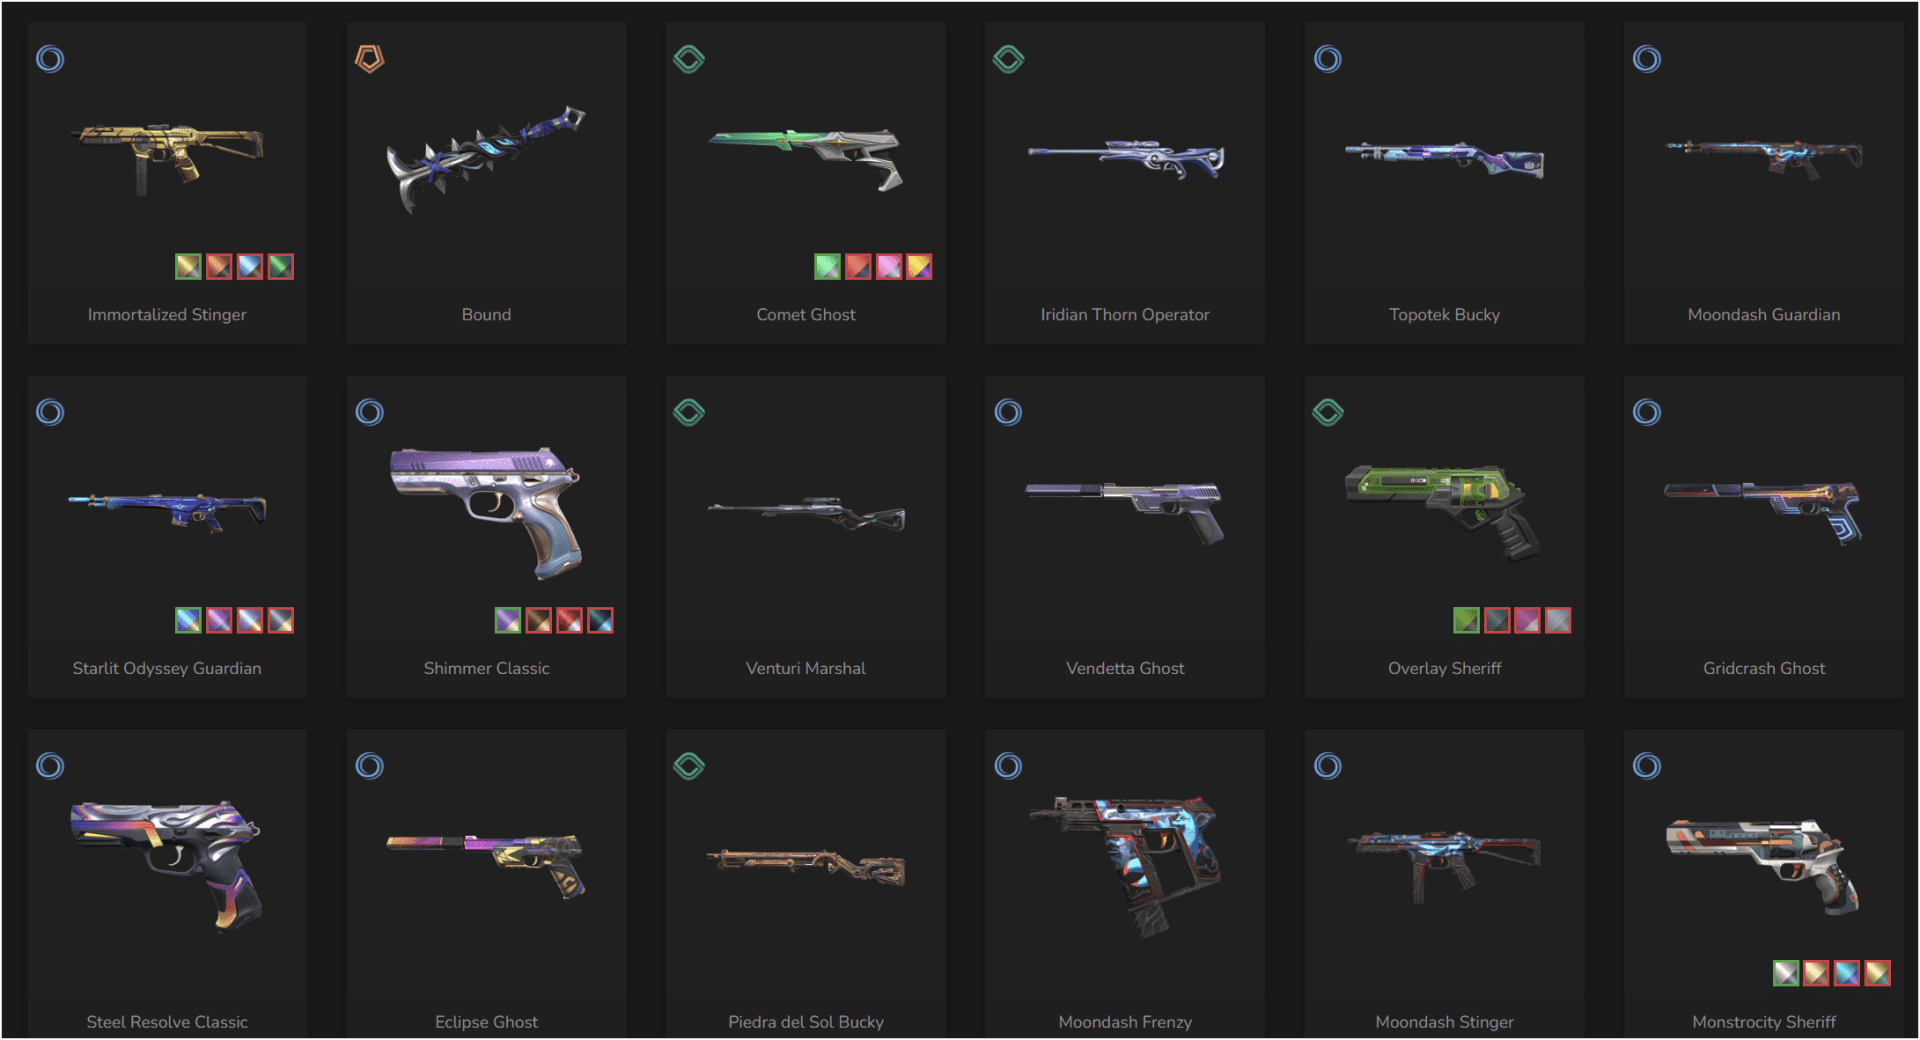Select the gold color variant of Immortalized Stinger
Screen dimensions: 1920x1040
pyautogui.click(x=188, y=266)
